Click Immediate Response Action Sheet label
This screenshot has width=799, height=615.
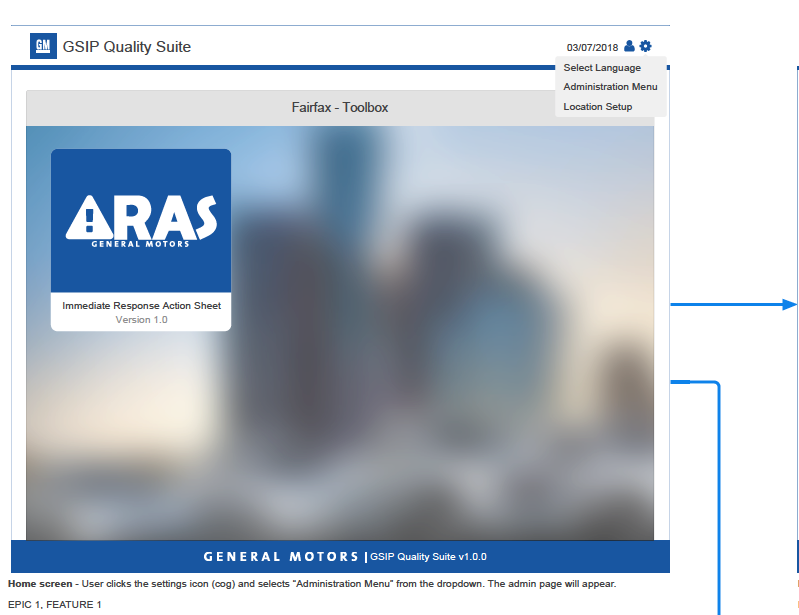pyautogui.click(x=141, y=306)
